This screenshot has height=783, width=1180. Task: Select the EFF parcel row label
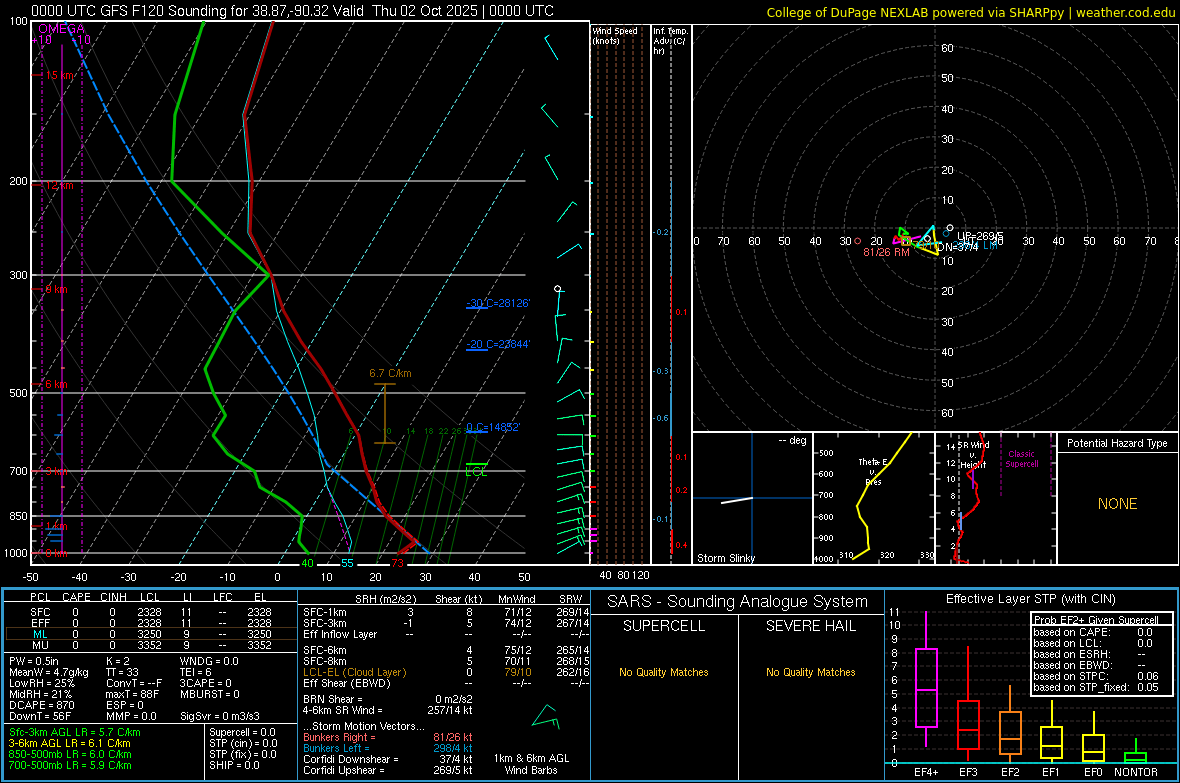(x=40, y=623)
